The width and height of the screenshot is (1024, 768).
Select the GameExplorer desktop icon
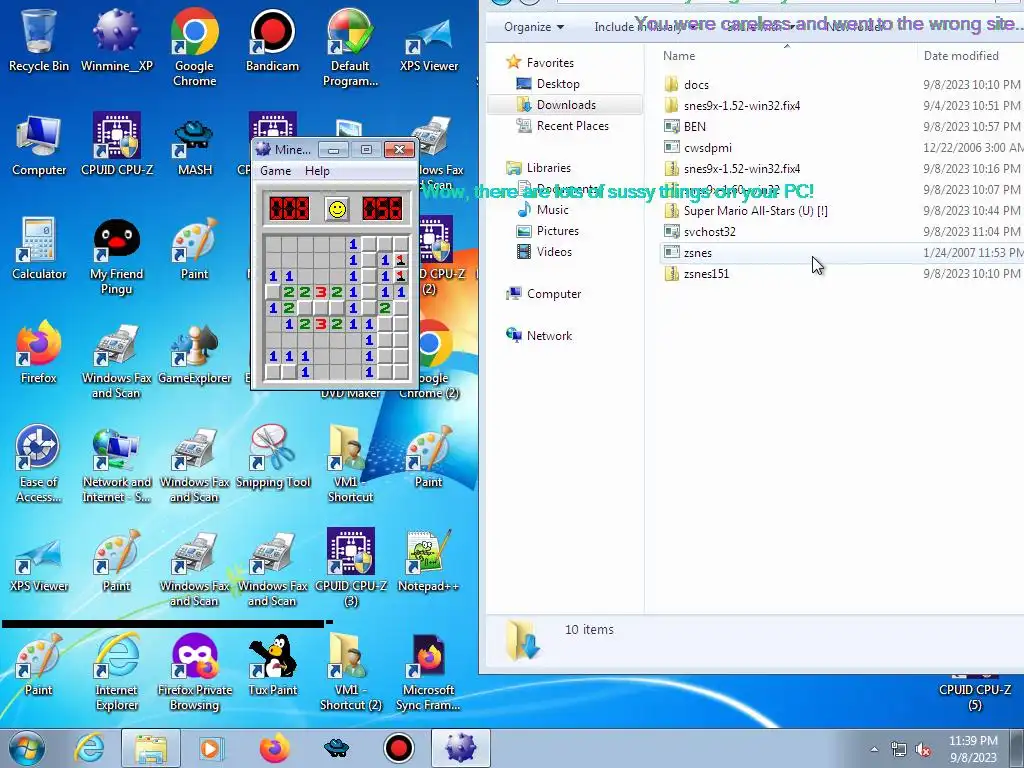(195, 351)
